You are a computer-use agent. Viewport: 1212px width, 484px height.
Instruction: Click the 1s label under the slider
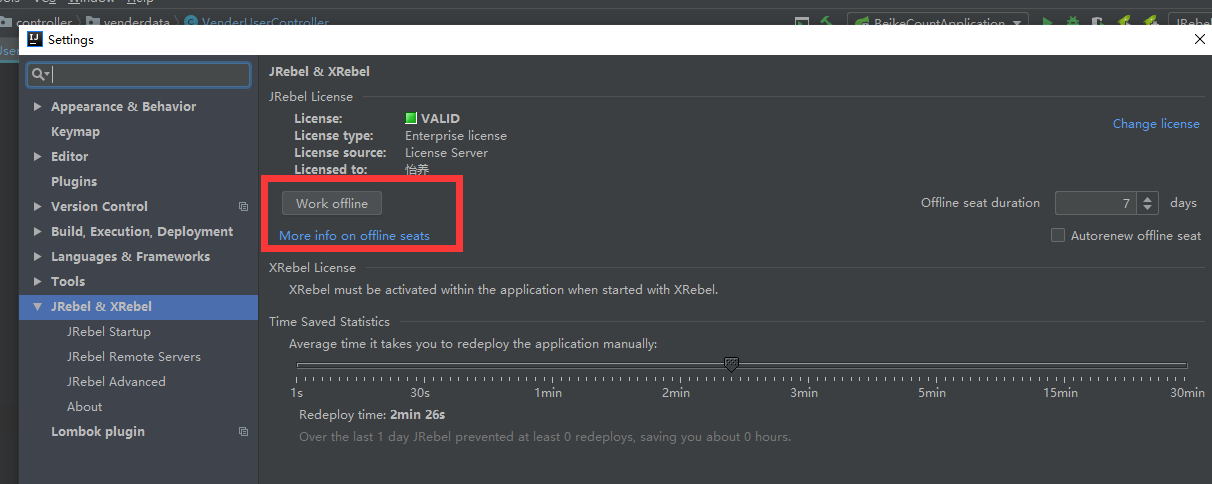296,393
